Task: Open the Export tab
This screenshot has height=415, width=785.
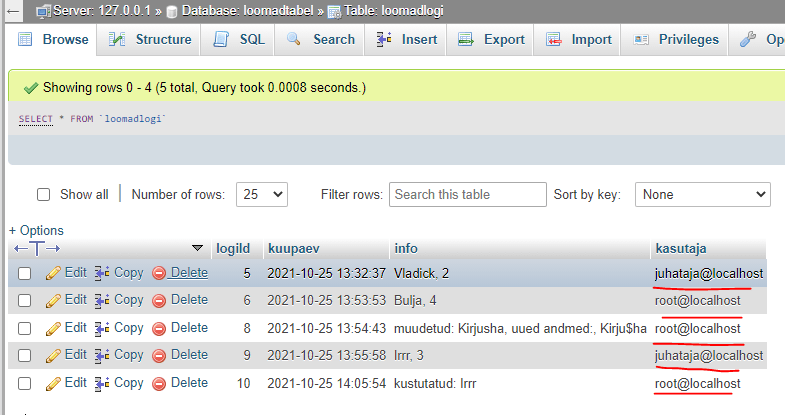Action: pyautogui.click(x=491, y=40)
